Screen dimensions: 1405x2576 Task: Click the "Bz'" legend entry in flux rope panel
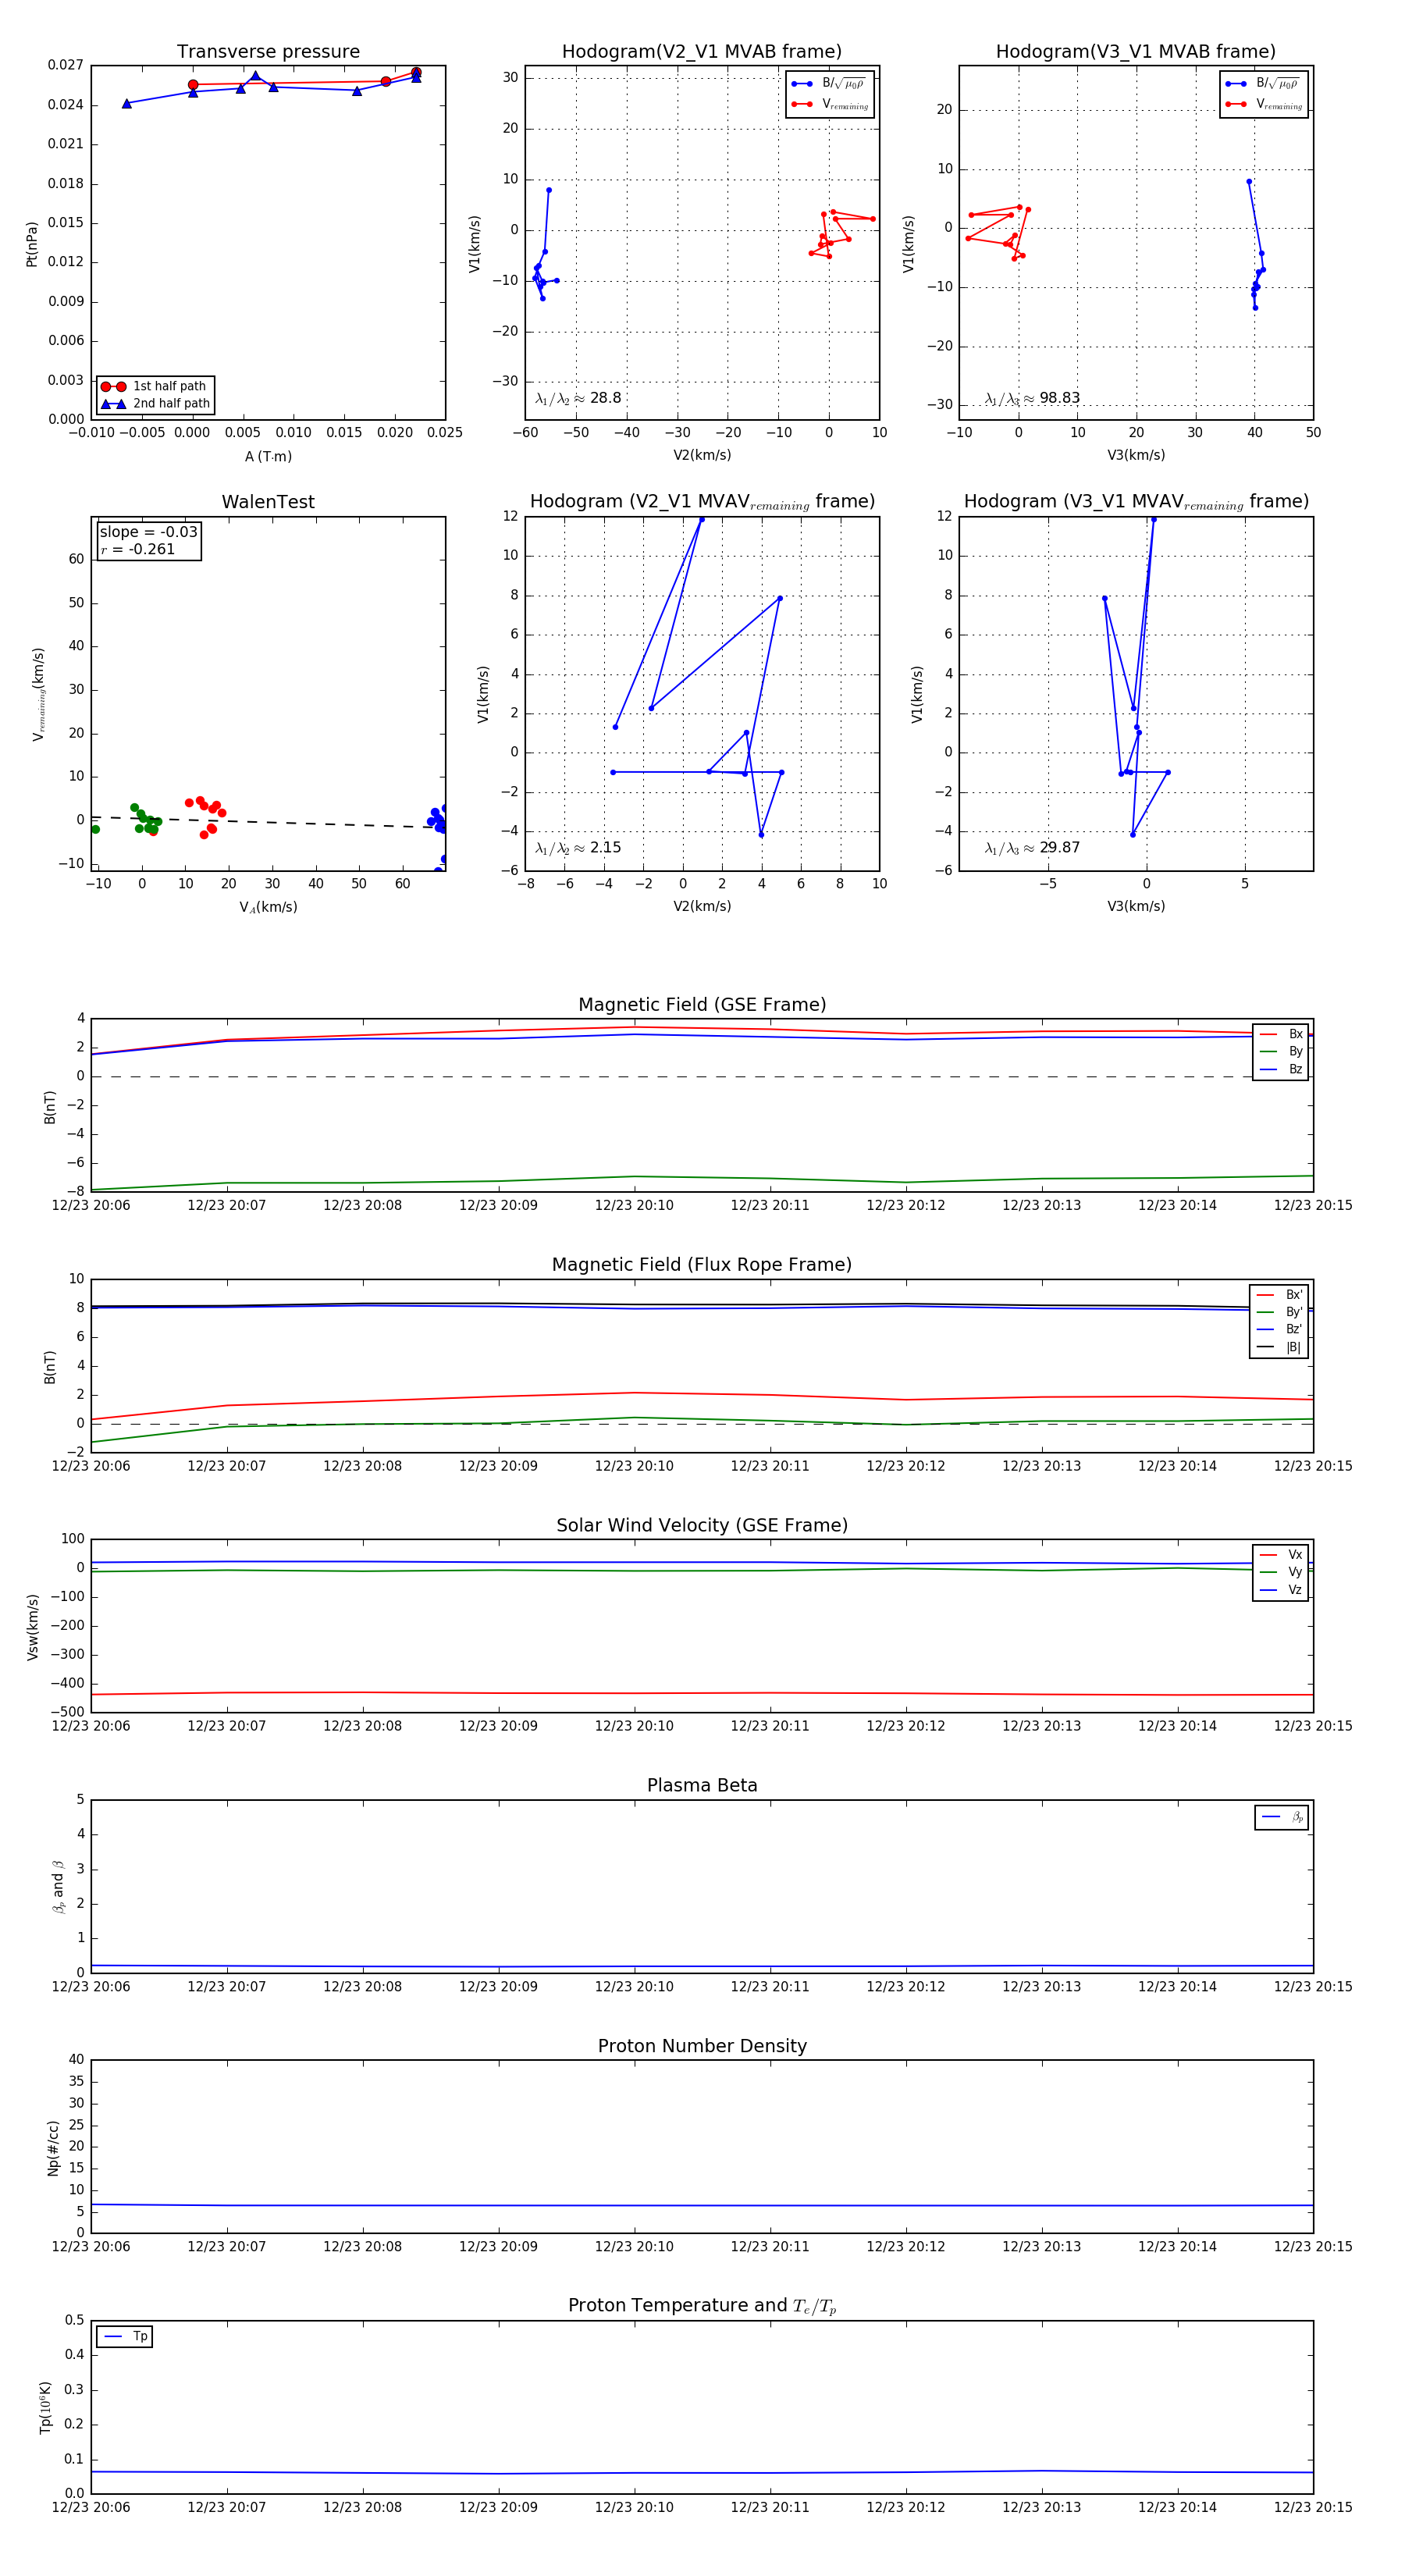click(1280, 1329)
